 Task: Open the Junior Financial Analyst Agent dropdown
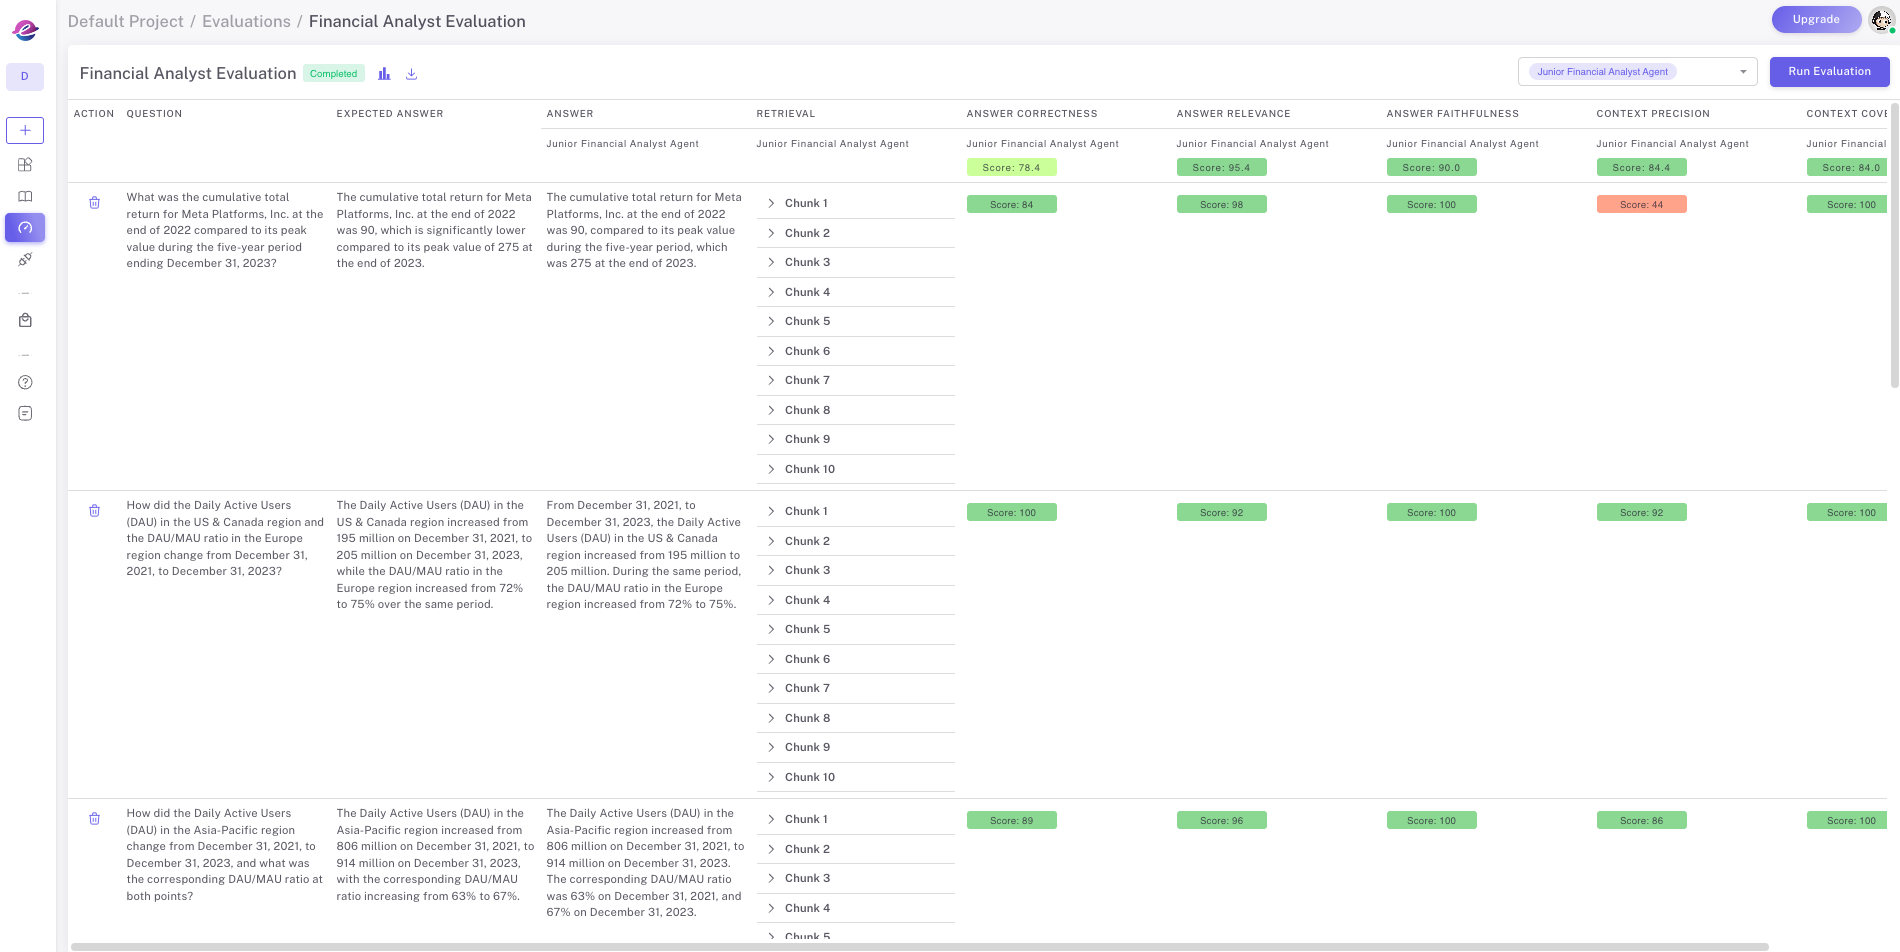point(1637,72)
